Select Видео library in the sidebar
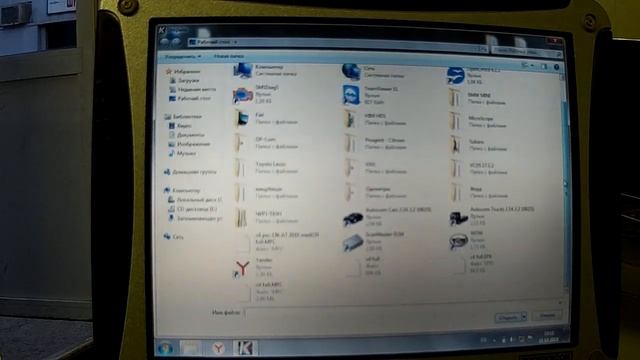 coord(180,126)
